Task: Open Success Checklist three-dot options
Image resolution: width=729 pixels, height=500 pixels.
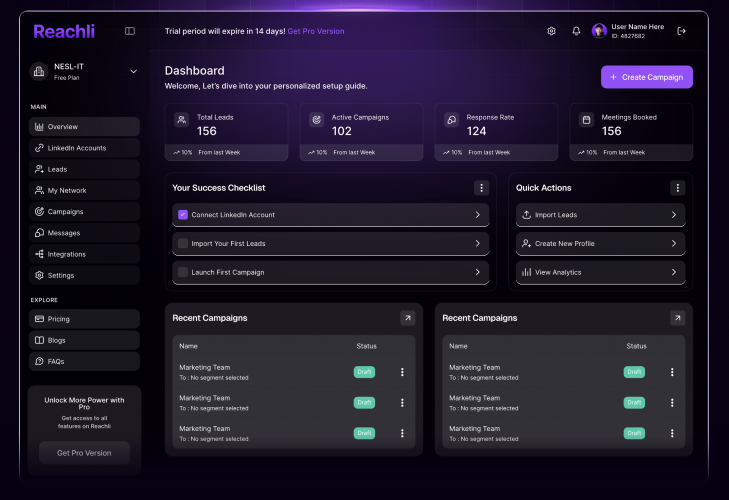Action: (x=482, y=188)
